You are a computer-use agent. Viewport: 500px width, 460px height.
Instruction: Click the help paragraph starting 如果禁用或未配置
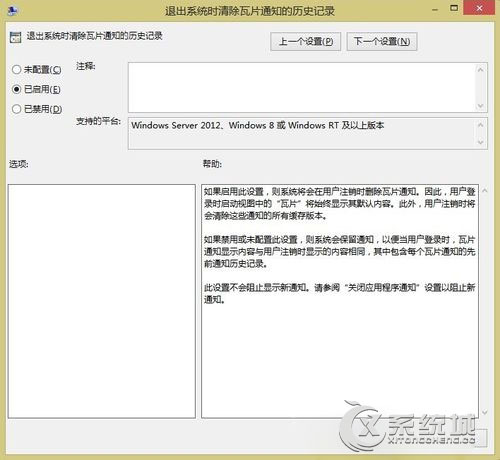pyautogui.click(x=339, y=251)
